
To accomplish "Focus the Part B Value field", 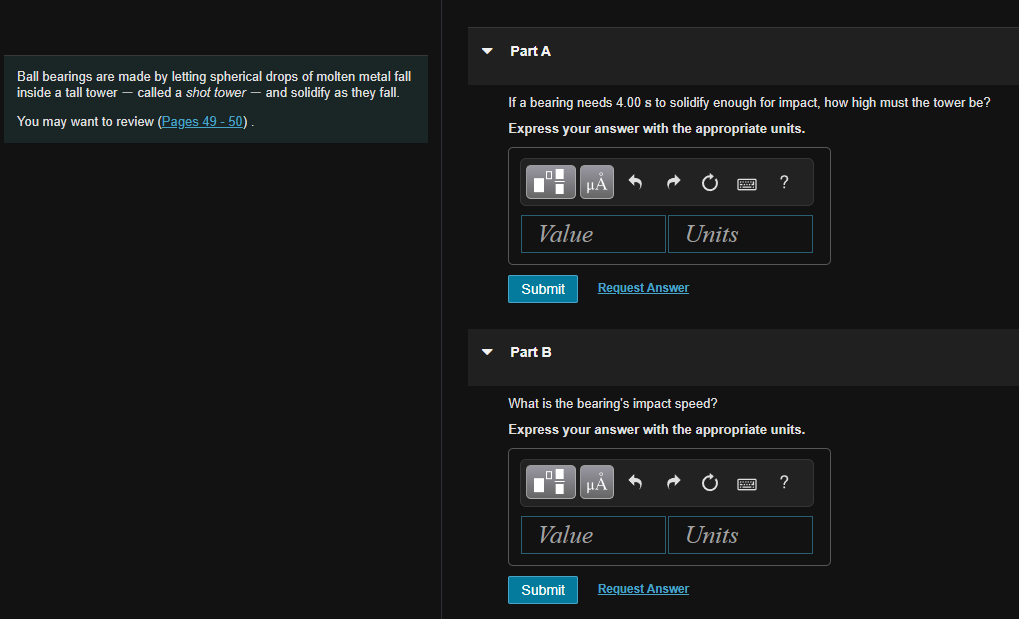I will click(x=593, y=535).
